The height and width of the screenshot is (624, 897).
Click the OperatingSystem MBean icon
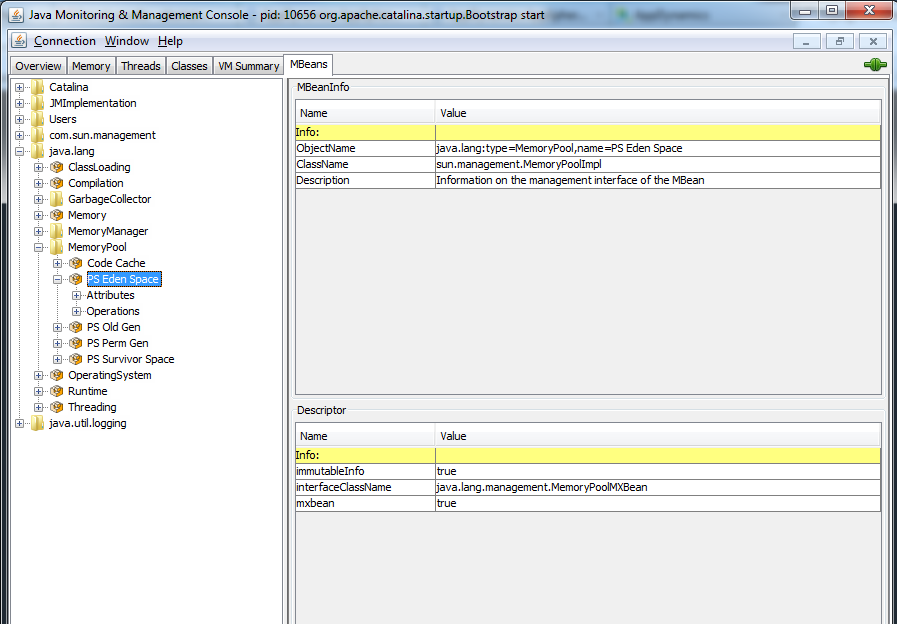[57, 375]
